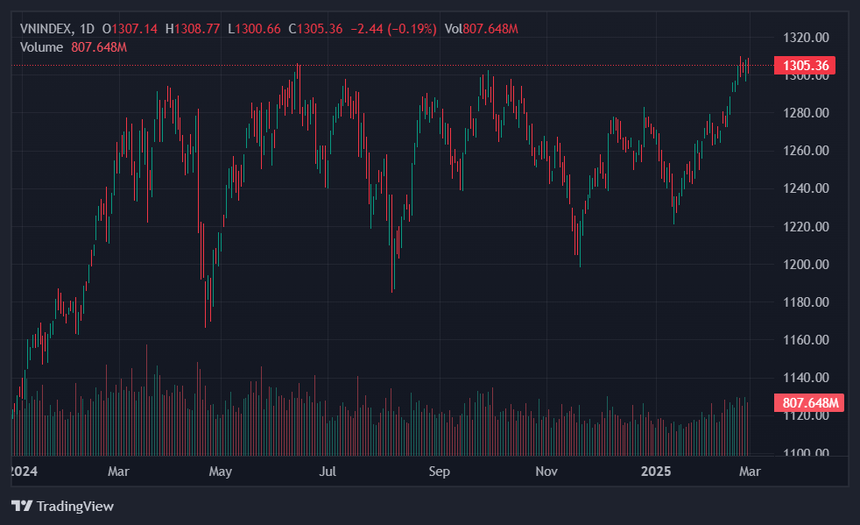Select the Mar 2024 time axis label

(x=118, y=471)
